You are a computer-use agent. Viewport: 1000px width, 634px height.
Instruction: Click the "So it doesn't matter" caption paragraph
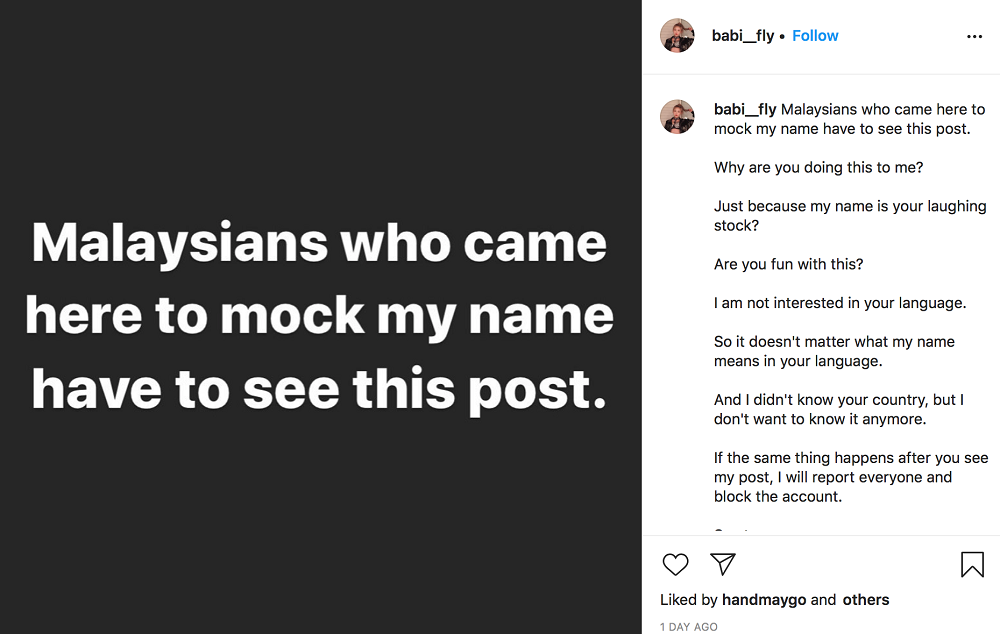coord(834,351)
